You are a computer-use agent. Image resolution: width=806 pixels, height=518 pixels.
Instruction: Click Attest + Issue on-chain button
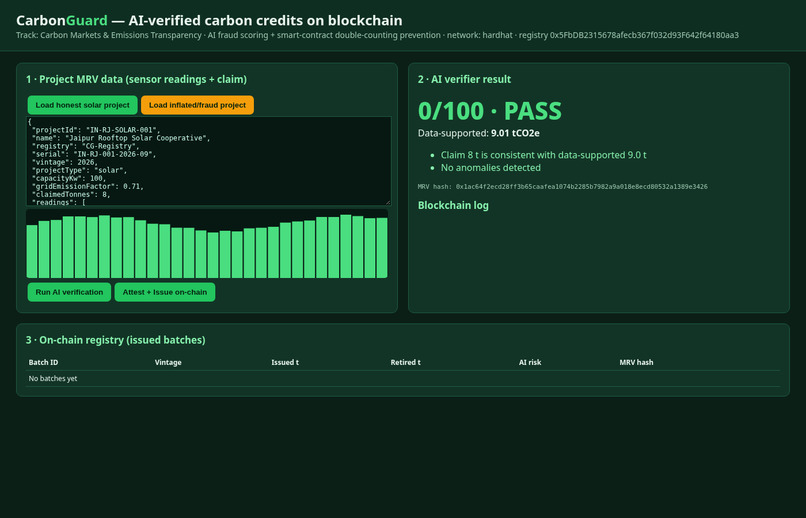click(164, 292)
